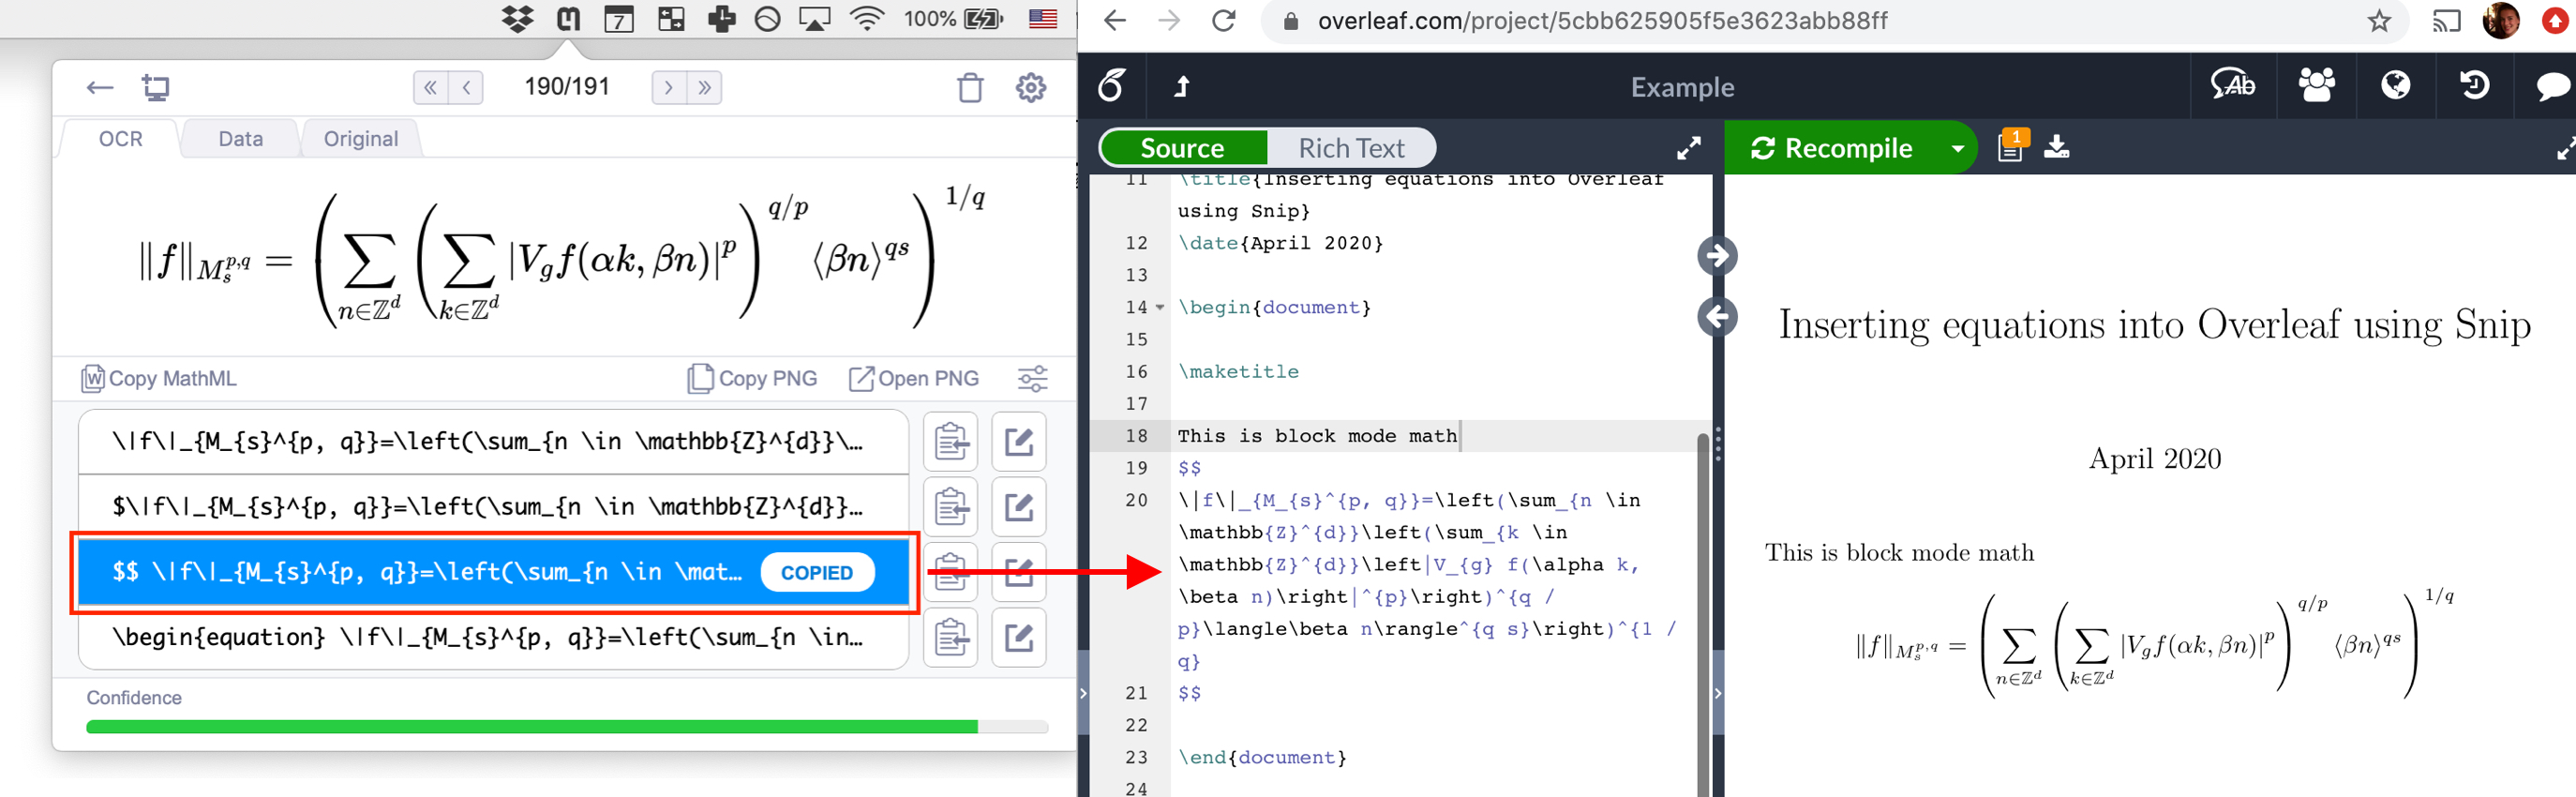This screenshot has height=797, width=2576.
Task: Open Overleaf menu logo
Action: tap(1112, 87)
